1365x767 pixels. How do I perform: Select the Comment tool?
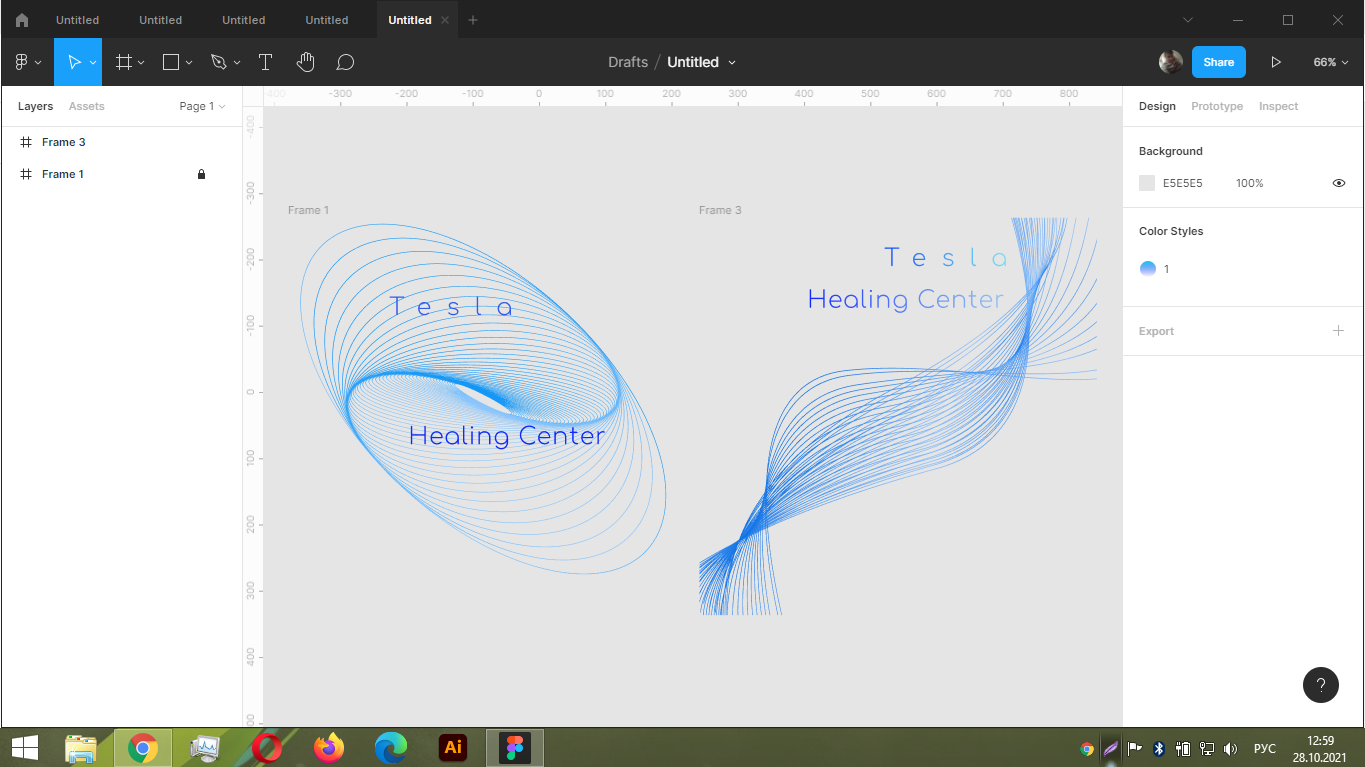(x=345, y=62)
